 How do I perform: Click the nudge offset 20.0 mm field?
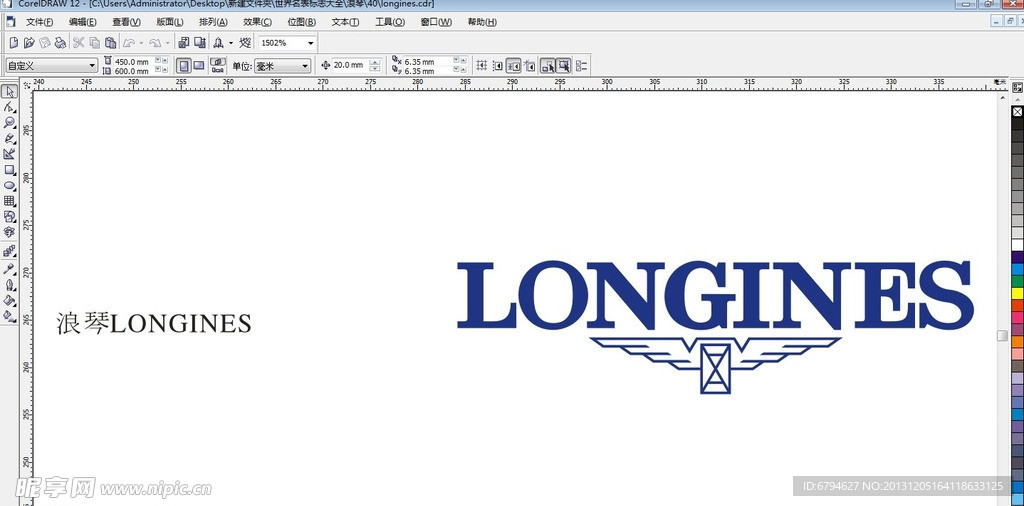(349, 66)
